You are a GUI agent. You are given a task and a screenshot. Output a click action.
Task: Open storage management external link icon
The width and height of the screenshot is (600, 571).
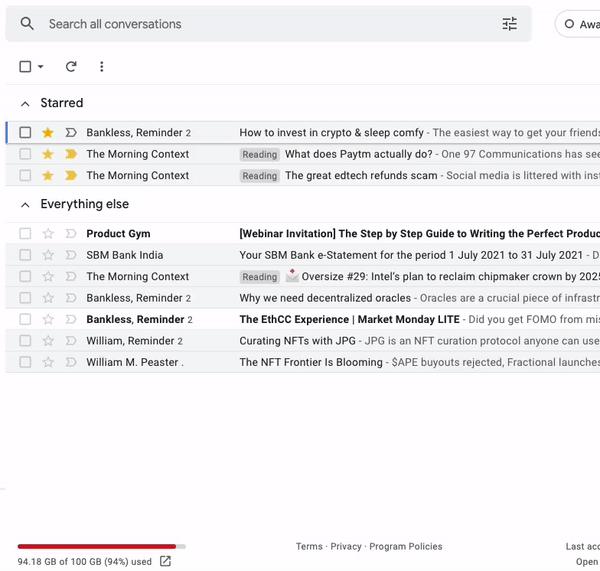165,561
